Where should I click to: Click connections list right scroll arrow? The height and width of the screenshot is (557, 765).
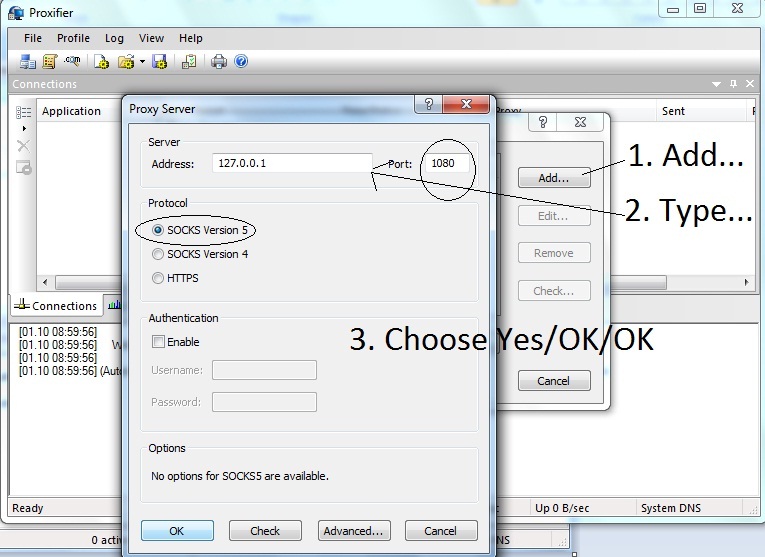[746, 282]
